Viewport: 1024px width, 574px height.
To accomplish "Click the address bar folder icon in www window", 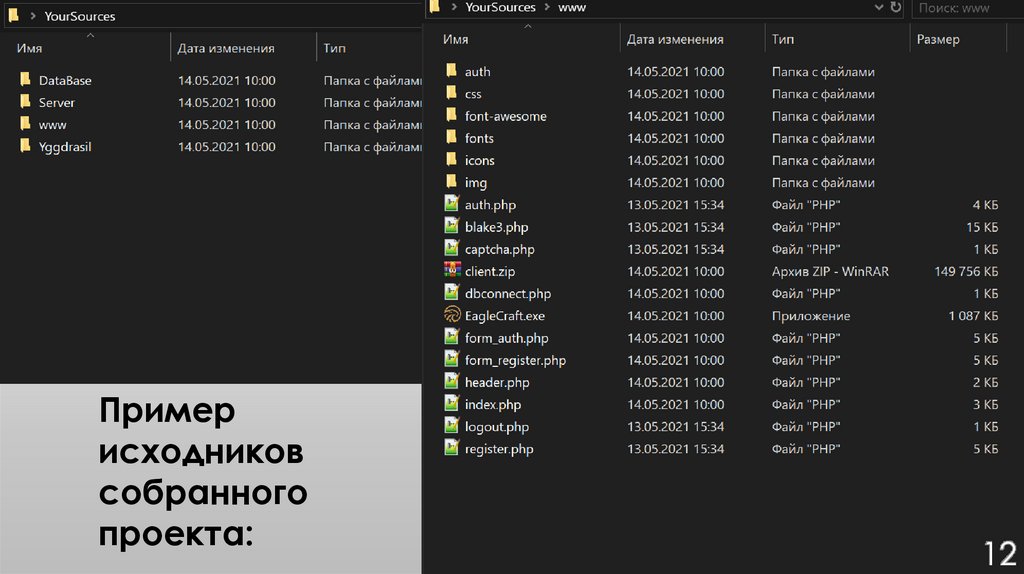I will click(435, 7).
